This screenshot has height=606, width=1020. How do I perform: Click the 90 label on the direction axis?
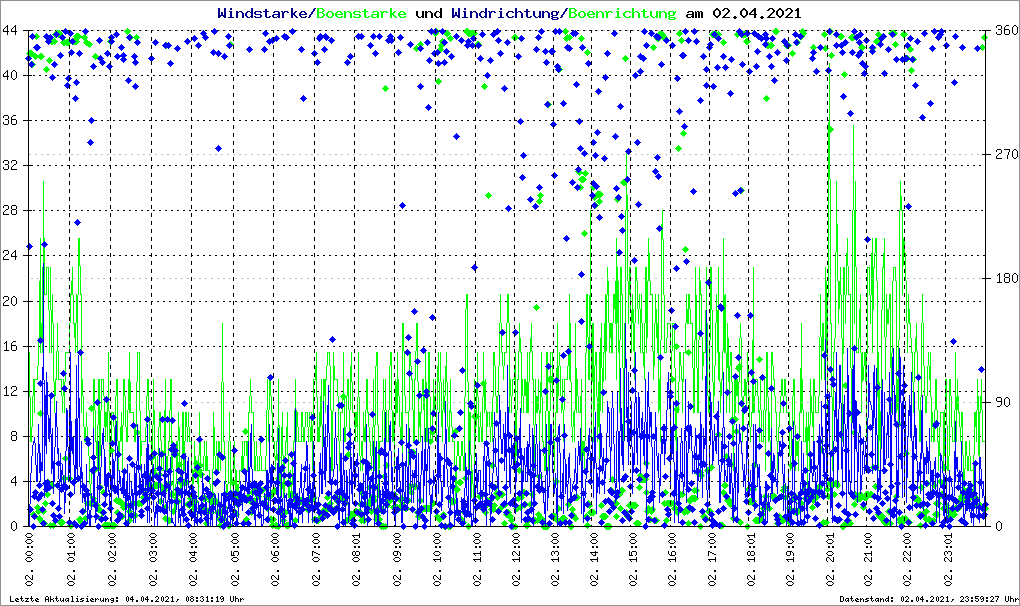pyautogui.click(x=1002, y=403)
